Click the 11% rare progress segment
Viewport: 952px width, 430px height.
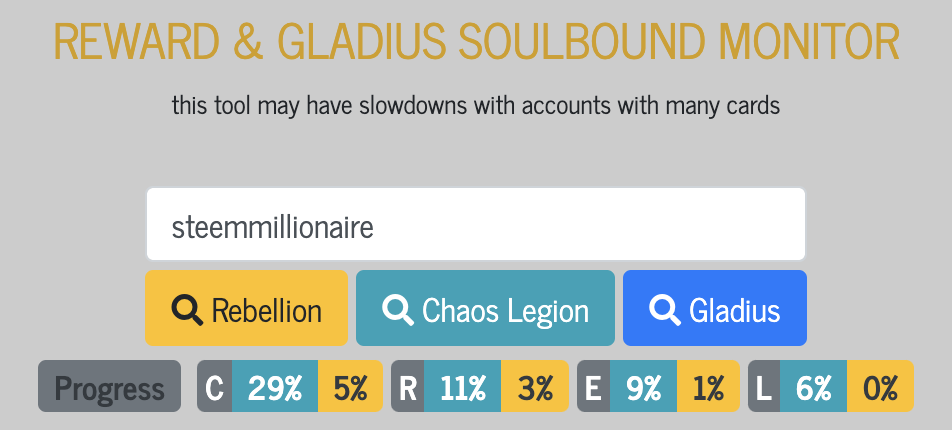pos(462,387)
